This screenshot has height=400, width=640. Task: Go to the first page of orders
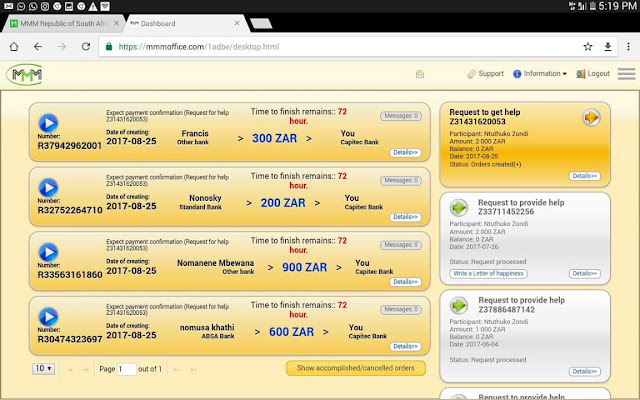(69, 369)
